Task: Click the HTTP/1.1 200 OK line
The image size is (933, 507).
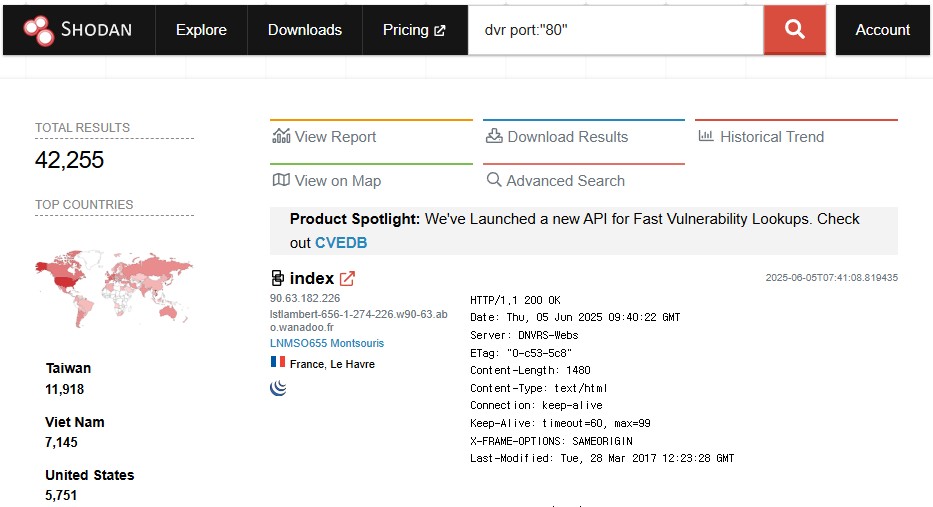Action: [x=515, y=300]
